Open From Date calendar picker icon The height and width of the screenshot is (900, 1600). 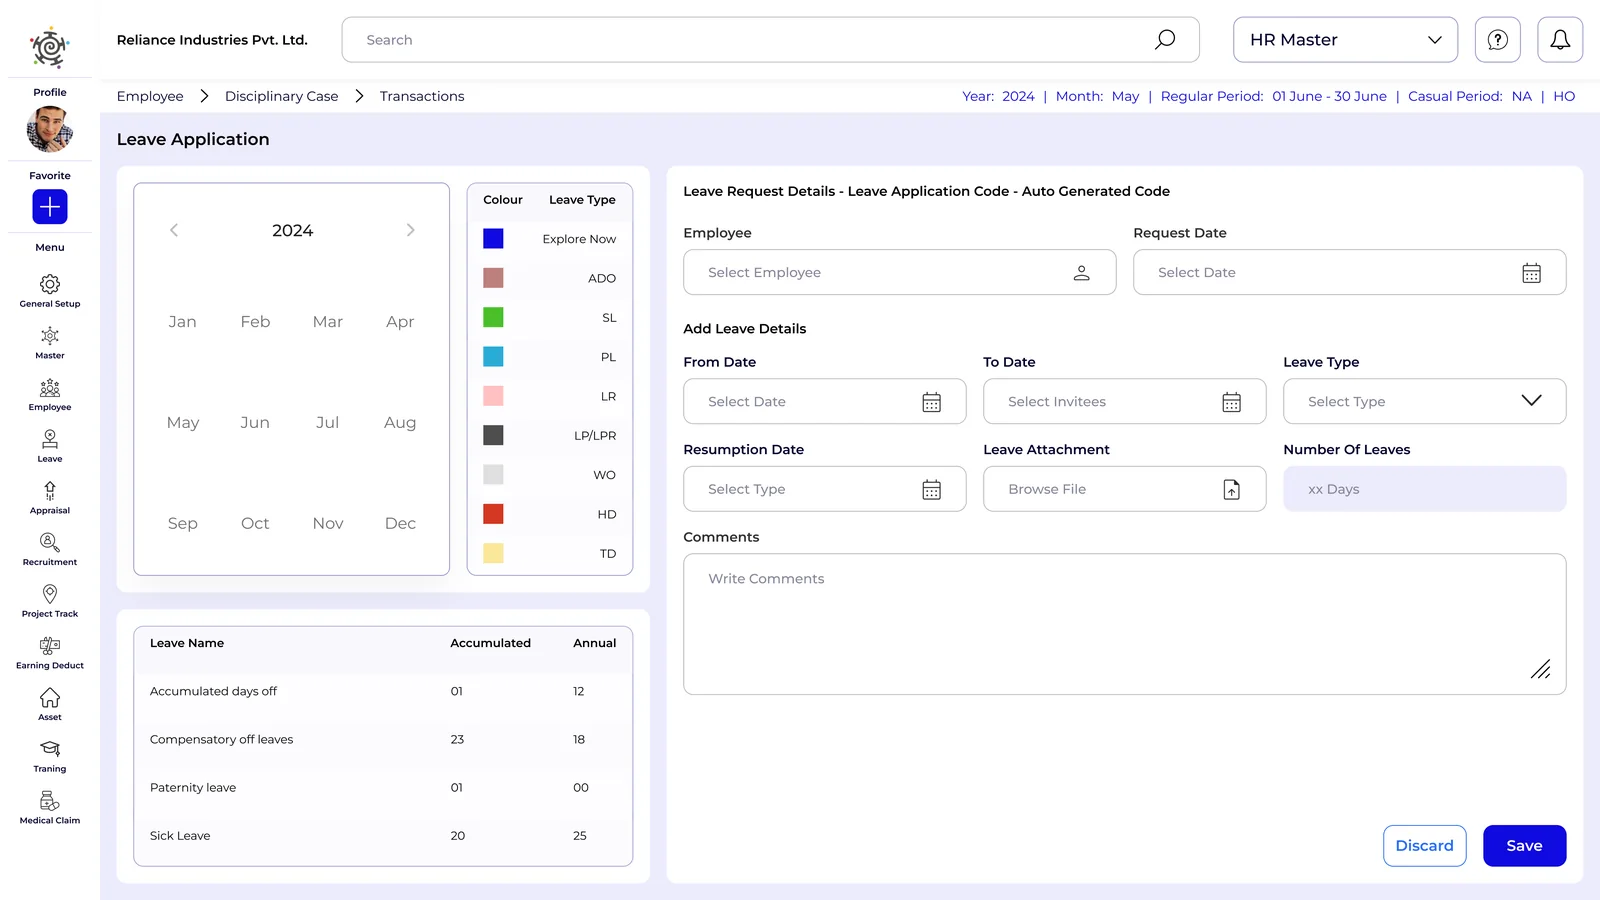[x=931, y=402]
